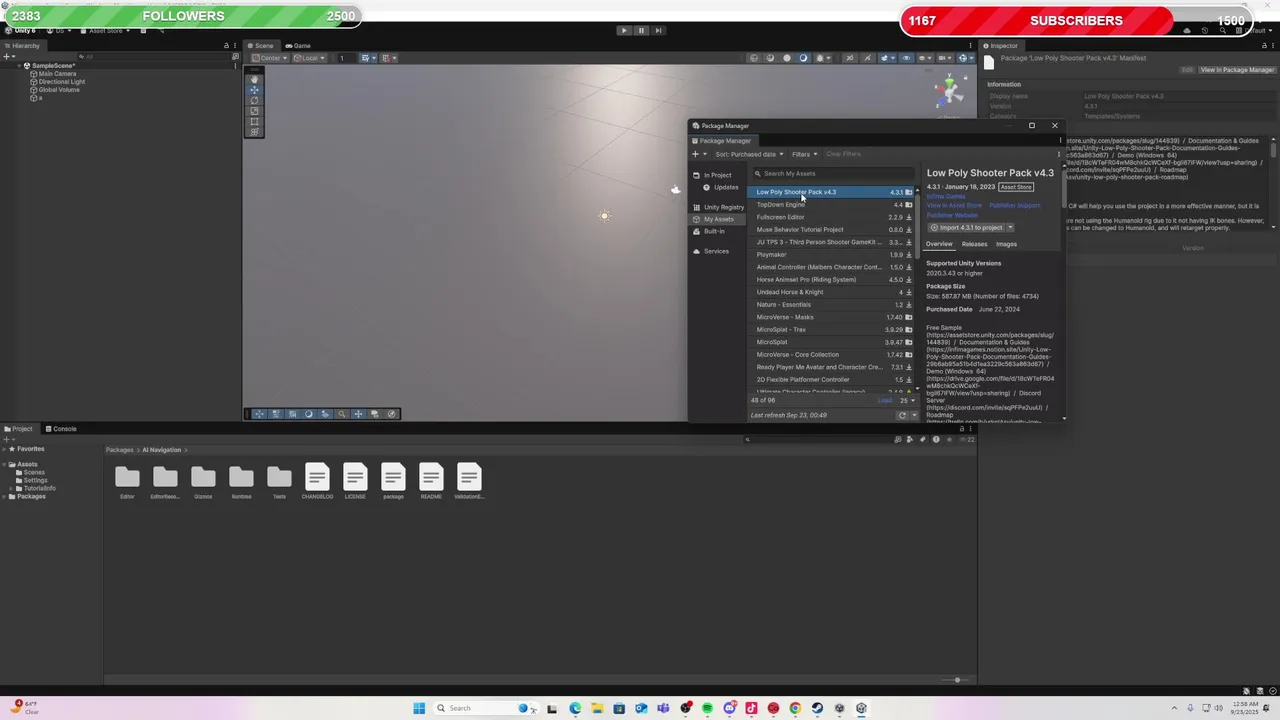Click View in Package Manager button
This screenshot has height=720, width=1280.
[x=1237, y=70]
